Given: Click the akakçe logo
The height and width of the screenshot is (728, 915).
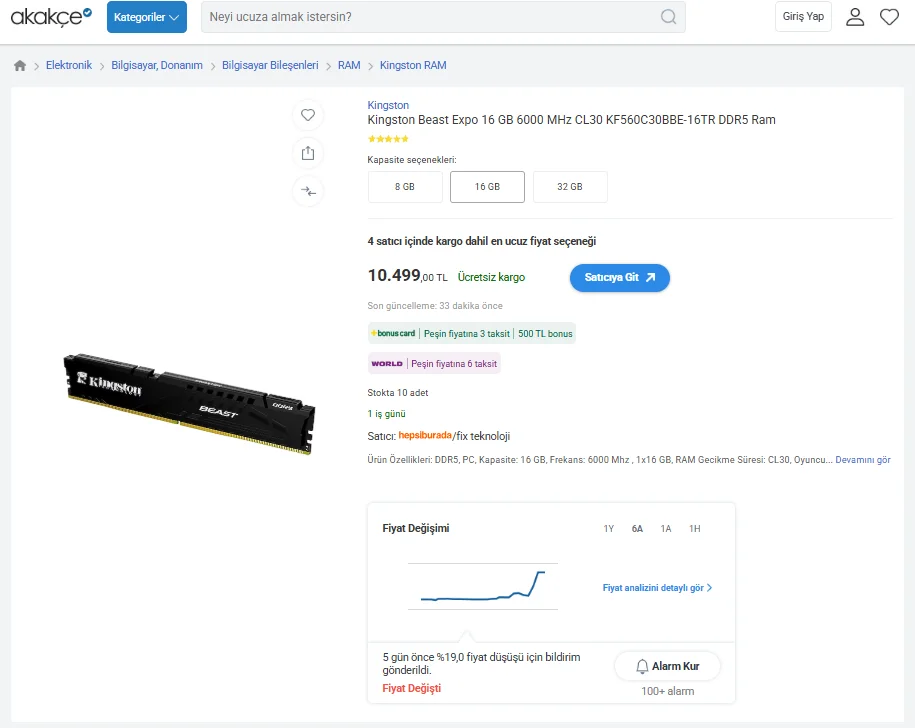Looking at the screenshot, I should (x=51, y=17).
